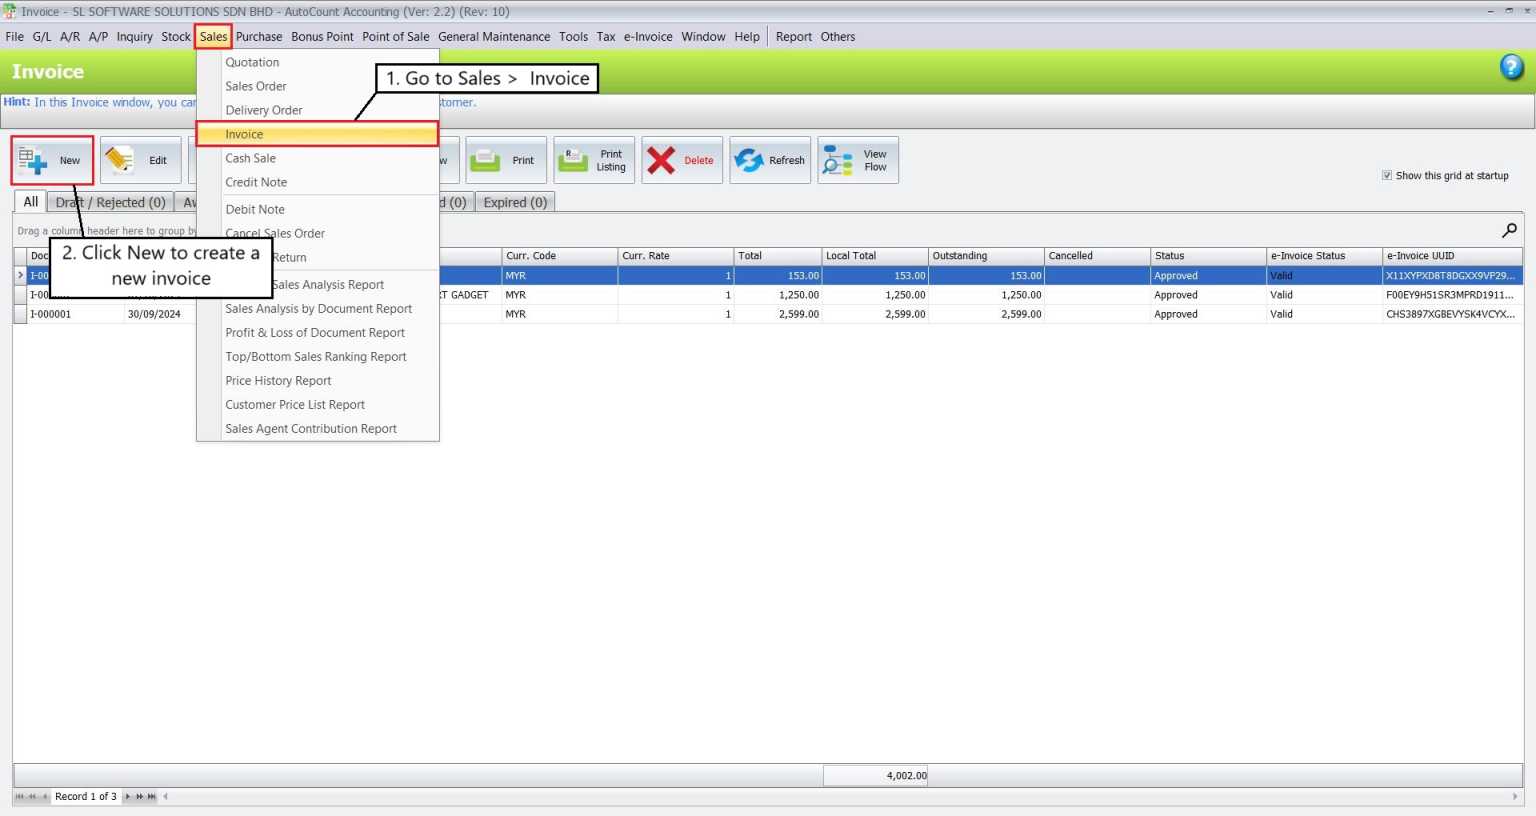The width and height of the screenshot is (1536, 816).
Task: Switch to the All tab
Action: (x=31, y=202)
